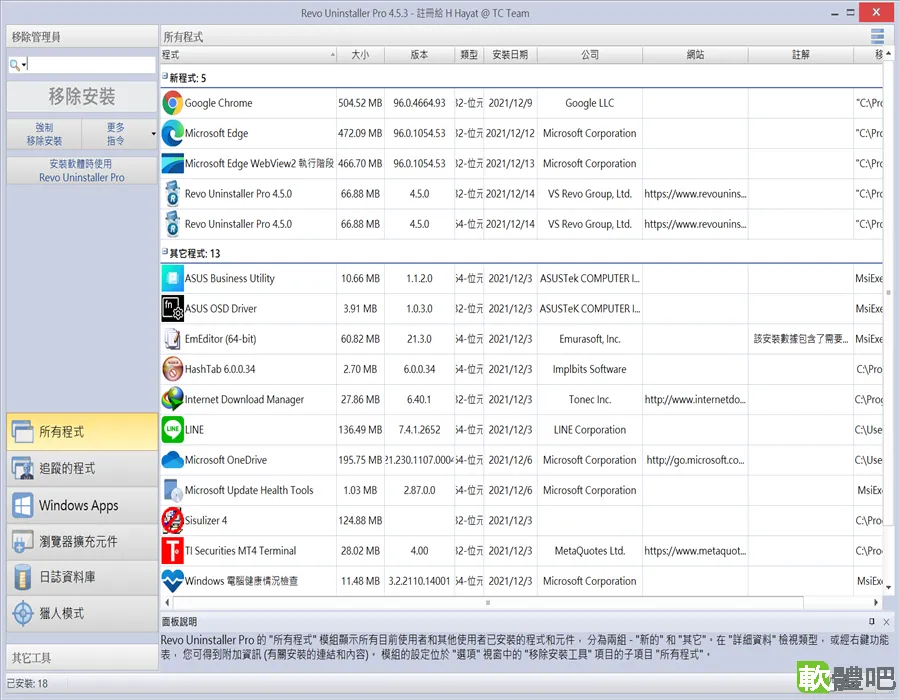The image size is (900, 700).
Task: Click the "已安裝: 18" status bar entry
Action: [27, 684]
